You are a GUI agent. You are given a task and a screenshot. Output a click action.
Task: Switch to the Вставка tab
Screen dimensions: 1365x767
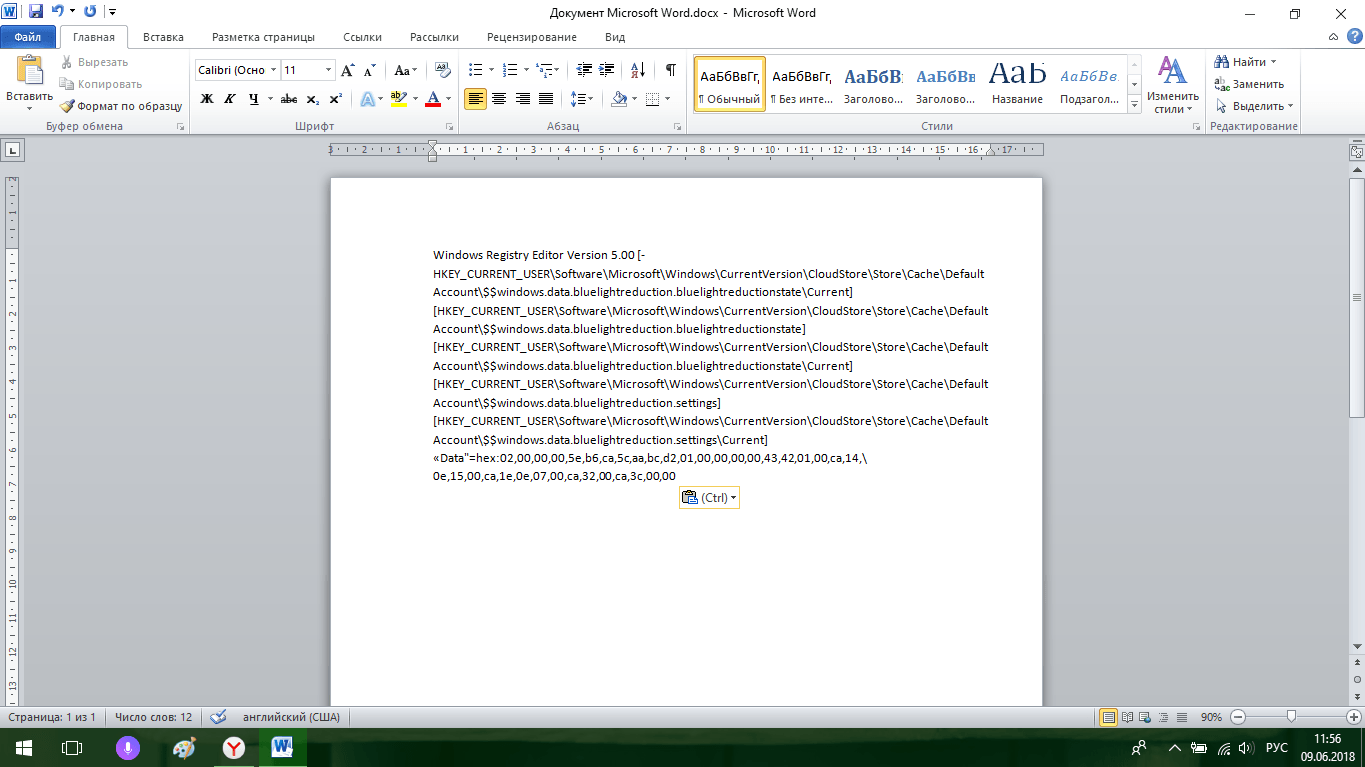163,37
